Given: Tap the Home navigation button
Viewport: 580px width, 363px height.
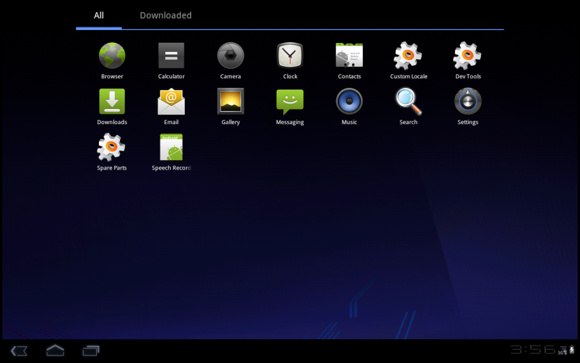Looking at the screenshot, I should click(55, 350).
